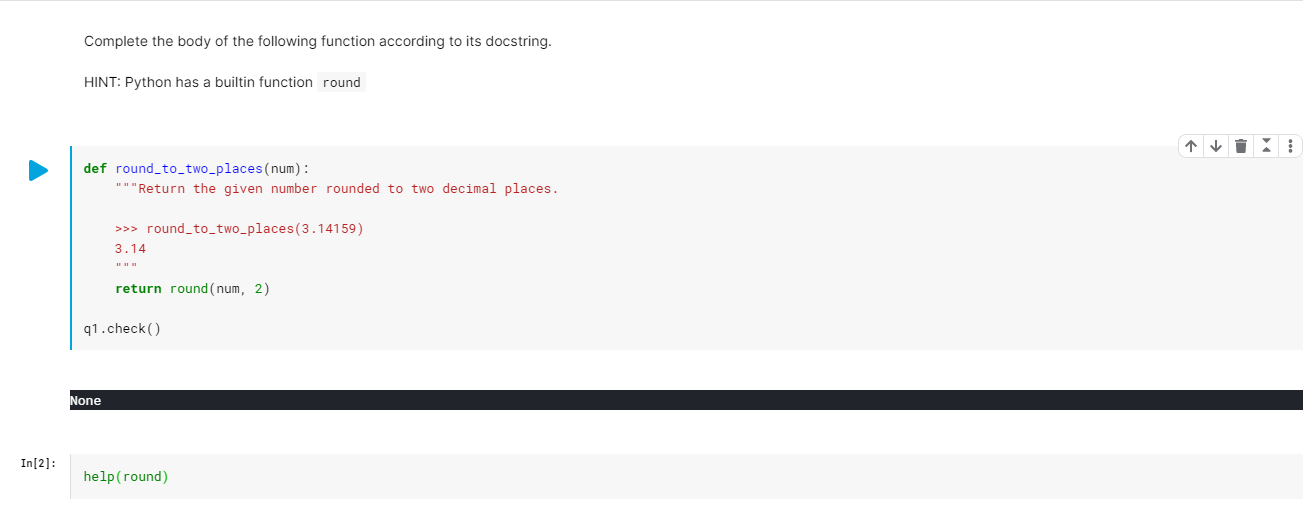This screenshot has width=1303, height=515.
Task: Click the docstring line about two decimal places
Action: 337,189
